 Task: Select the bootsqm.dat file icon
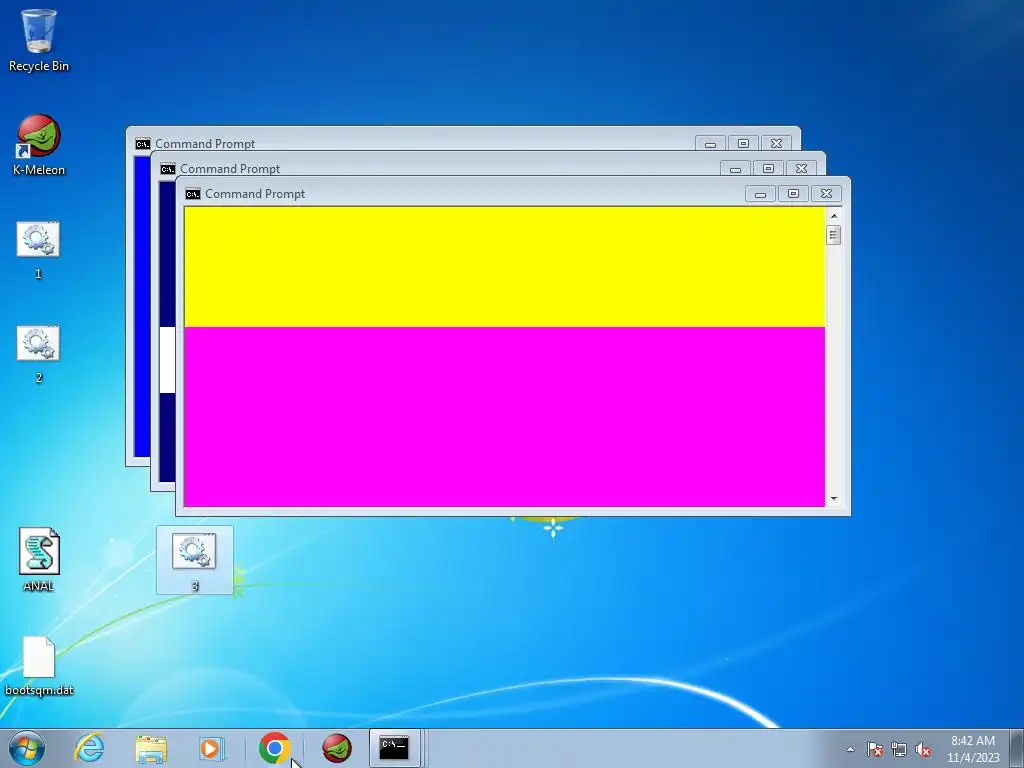click(39, 666)
